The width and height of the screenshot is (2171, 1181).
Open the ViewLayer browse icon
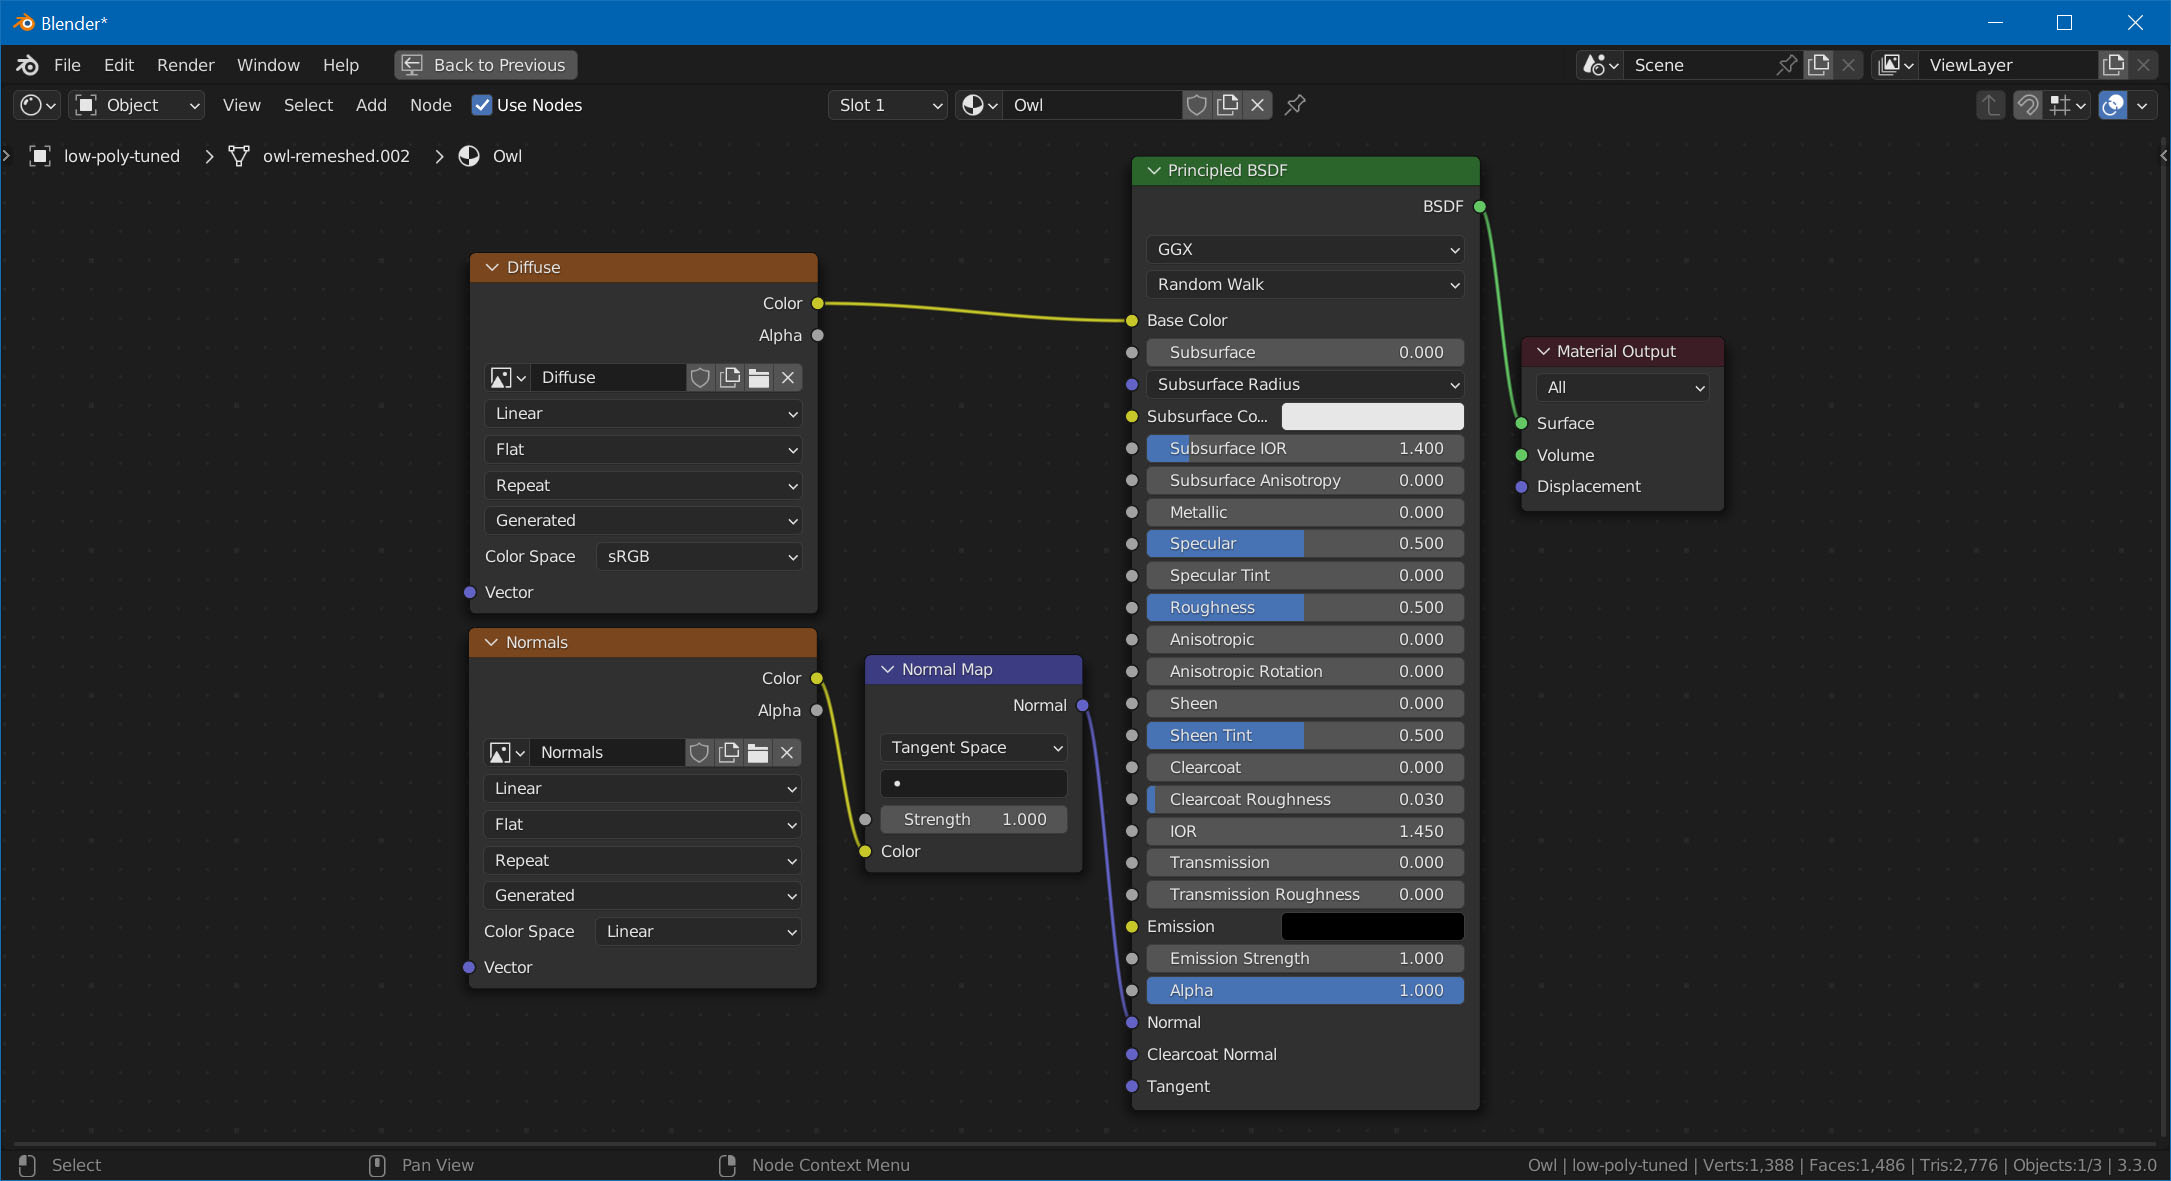1895,65
